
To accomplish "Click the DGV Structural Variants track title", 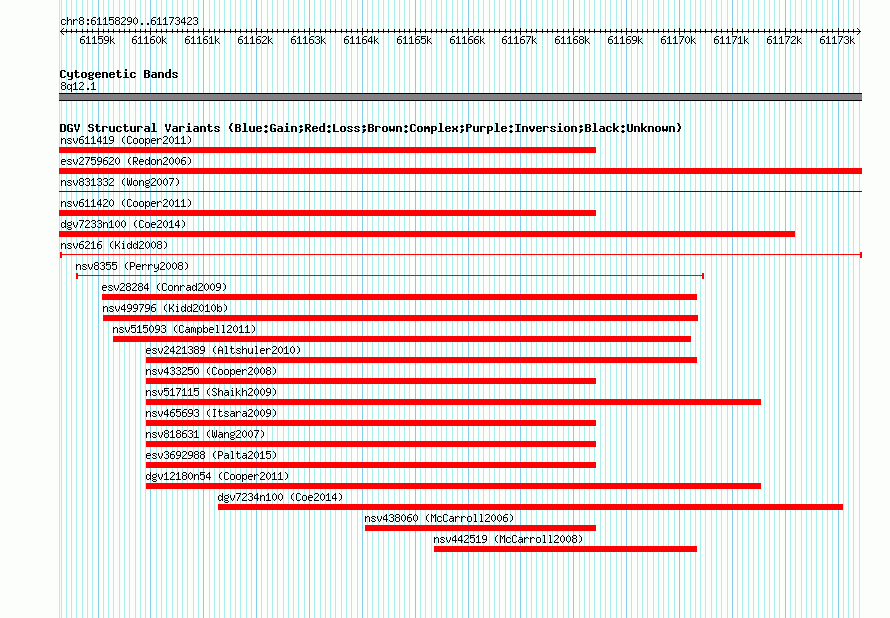I will [371, 128].
